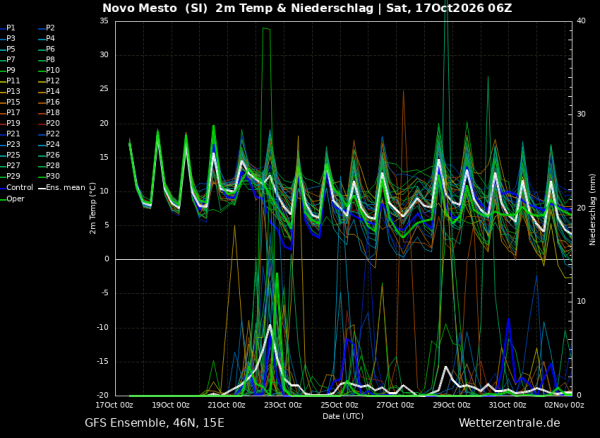The image size is (600, 438).
Task: Click the P21 legend label
Action: 10,134
